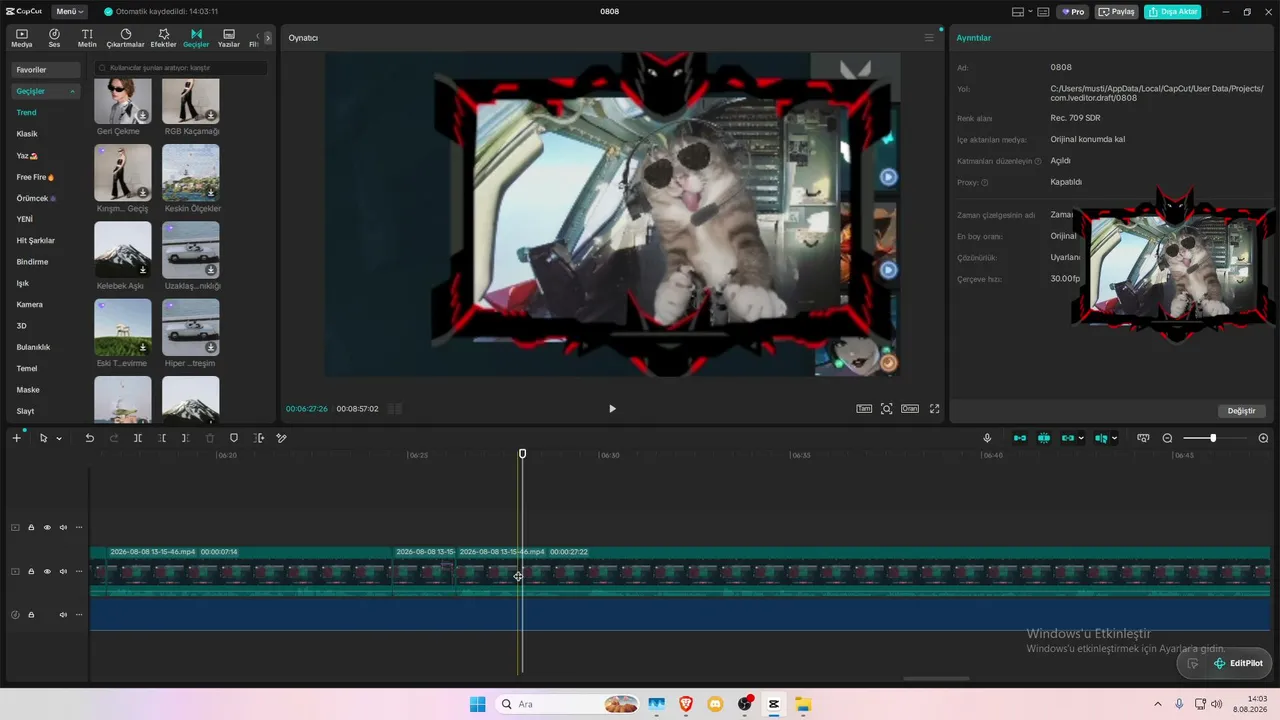This screenshot has width=1280, height=720.
Task: Toggle clip linkage
Action: pyautogui.click(x=1068, y=438)
